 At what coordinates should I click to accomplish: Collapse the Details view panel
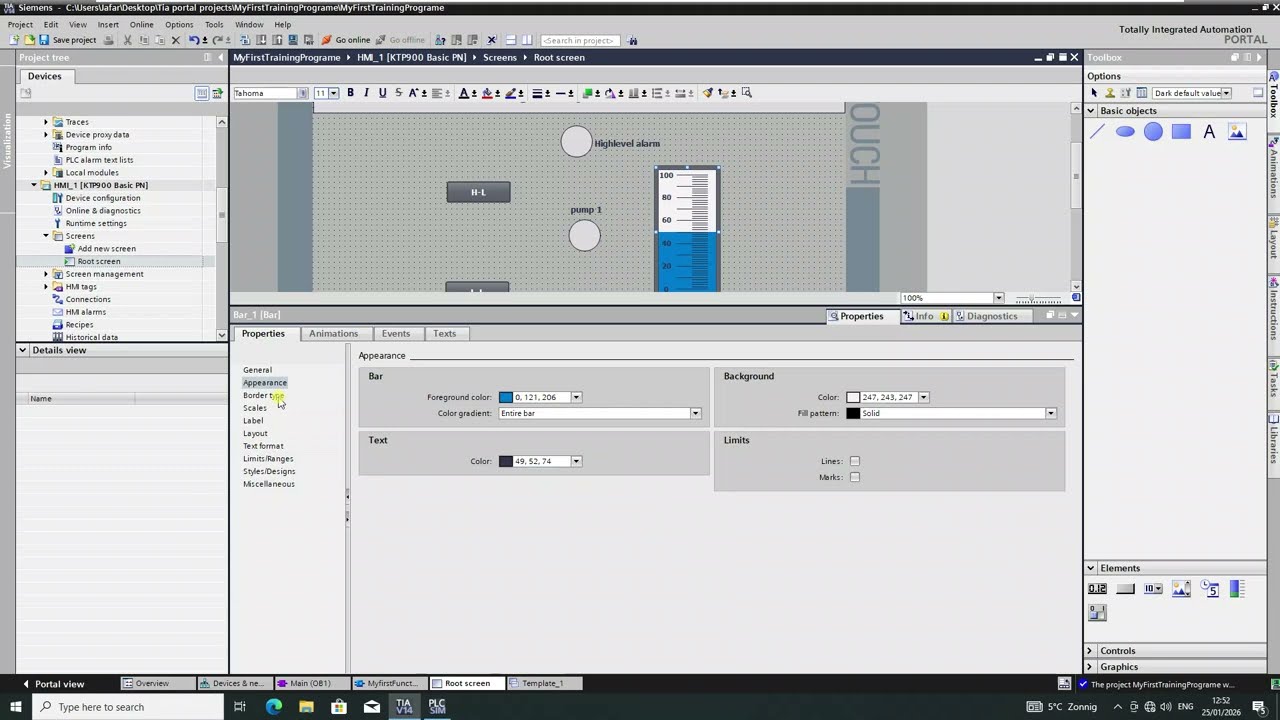click(x=23, y=350)
